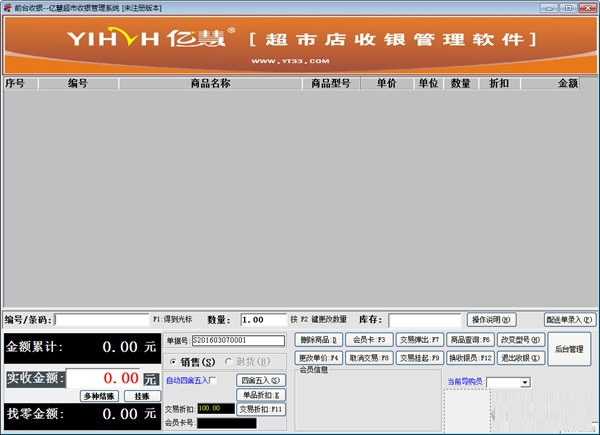Expand the 当前导购员 dropdown

point(525,382)
